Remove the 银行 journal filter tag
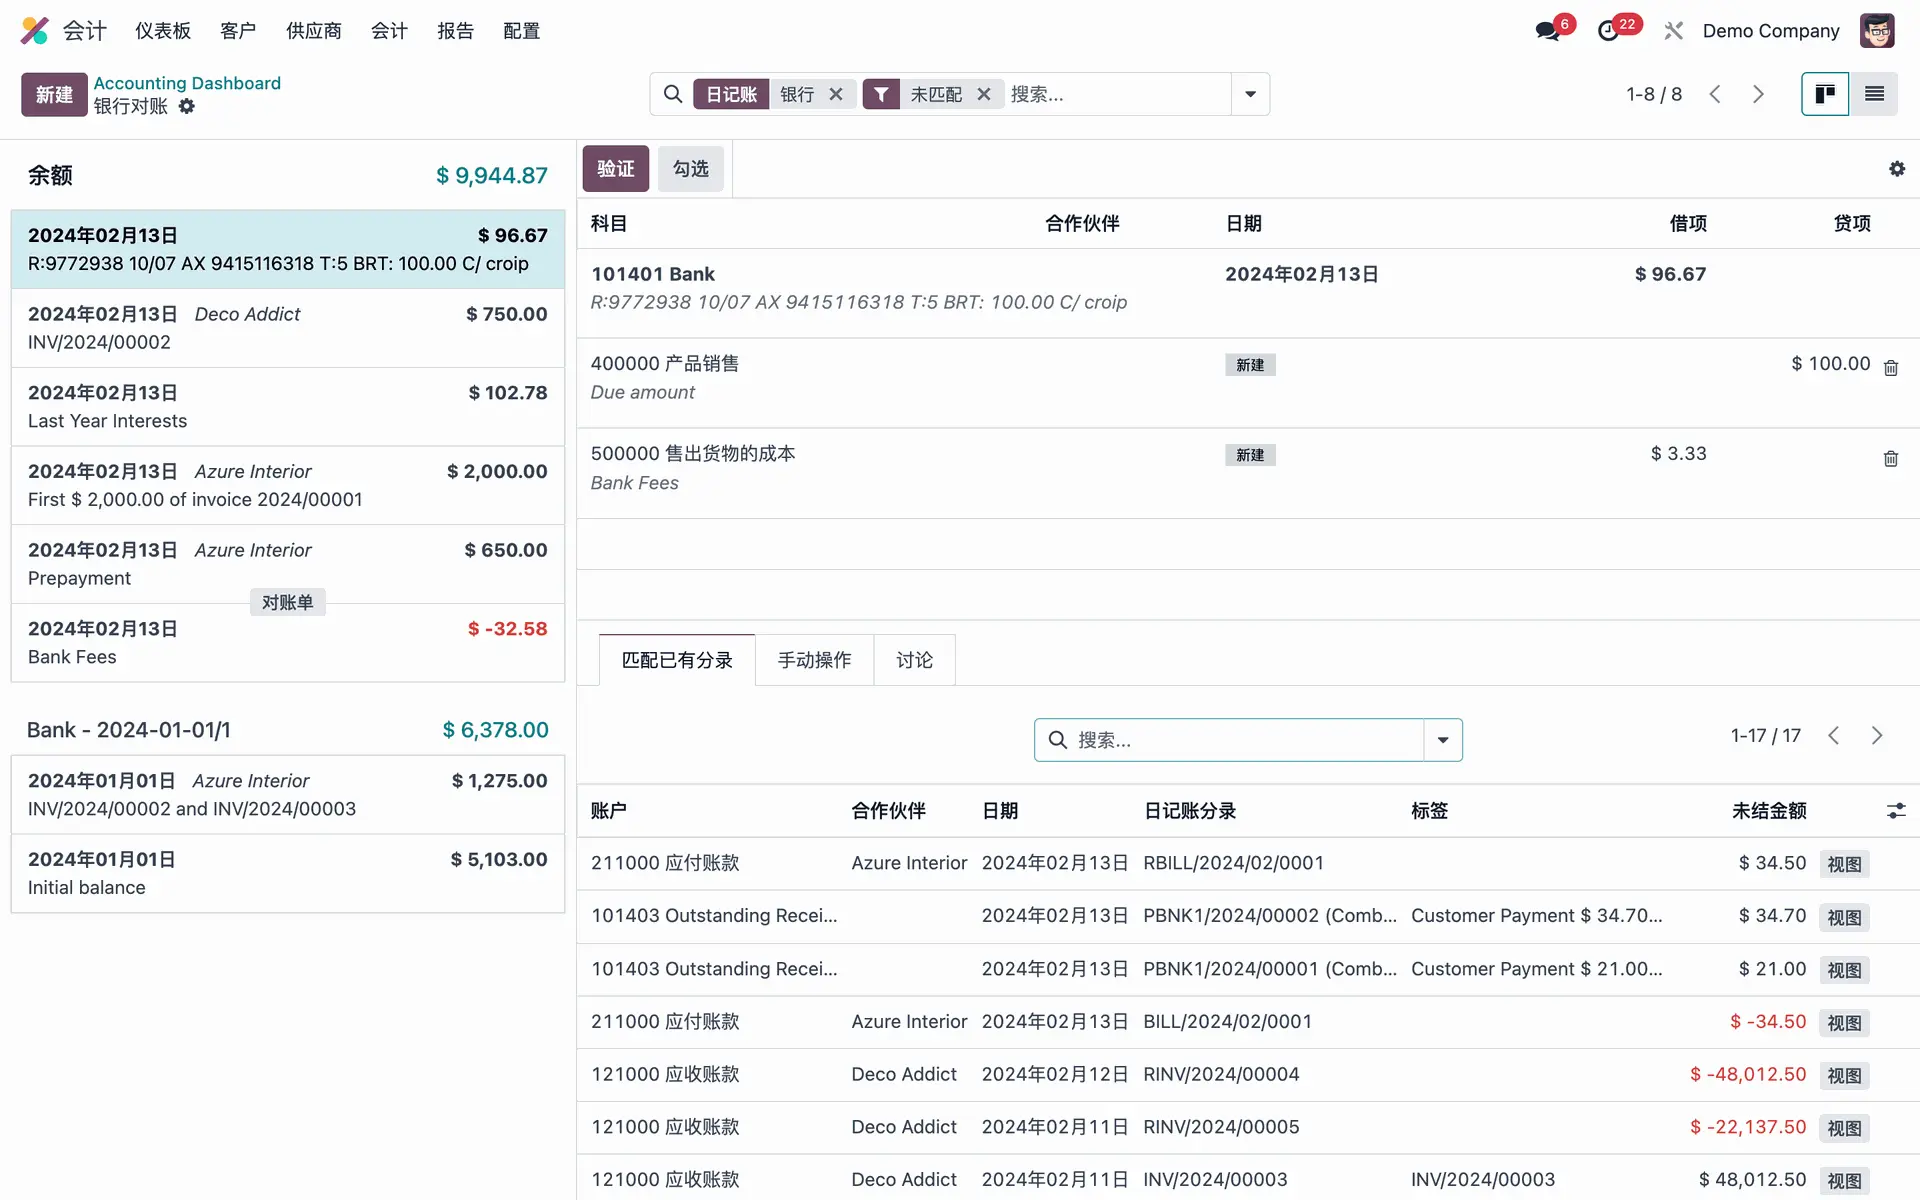The width and height of the screenshot is (1920, 1200). 836,94
